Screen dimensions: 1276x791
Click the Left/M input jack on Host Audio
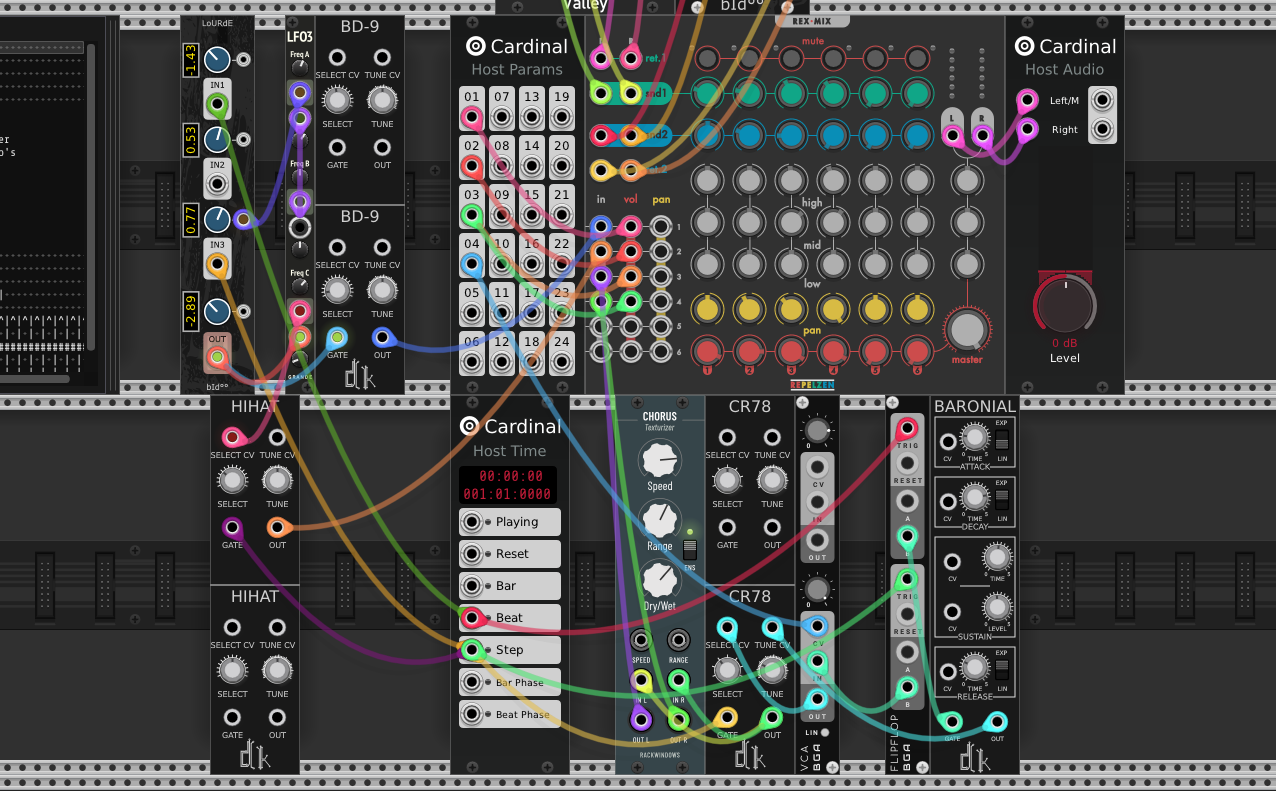point(1102,100)
